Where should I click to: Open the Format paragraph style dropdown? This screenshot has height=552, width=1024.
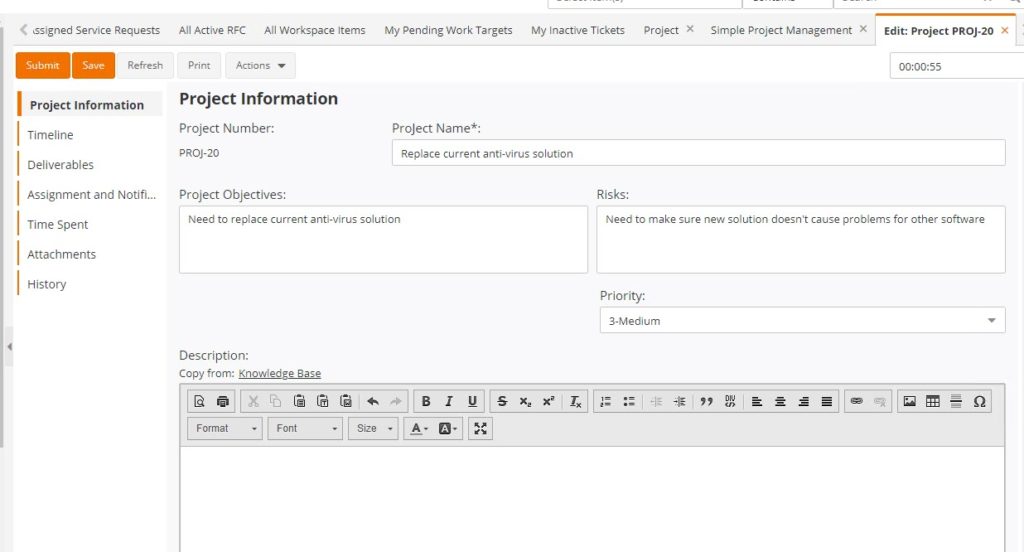coord(225,428)
